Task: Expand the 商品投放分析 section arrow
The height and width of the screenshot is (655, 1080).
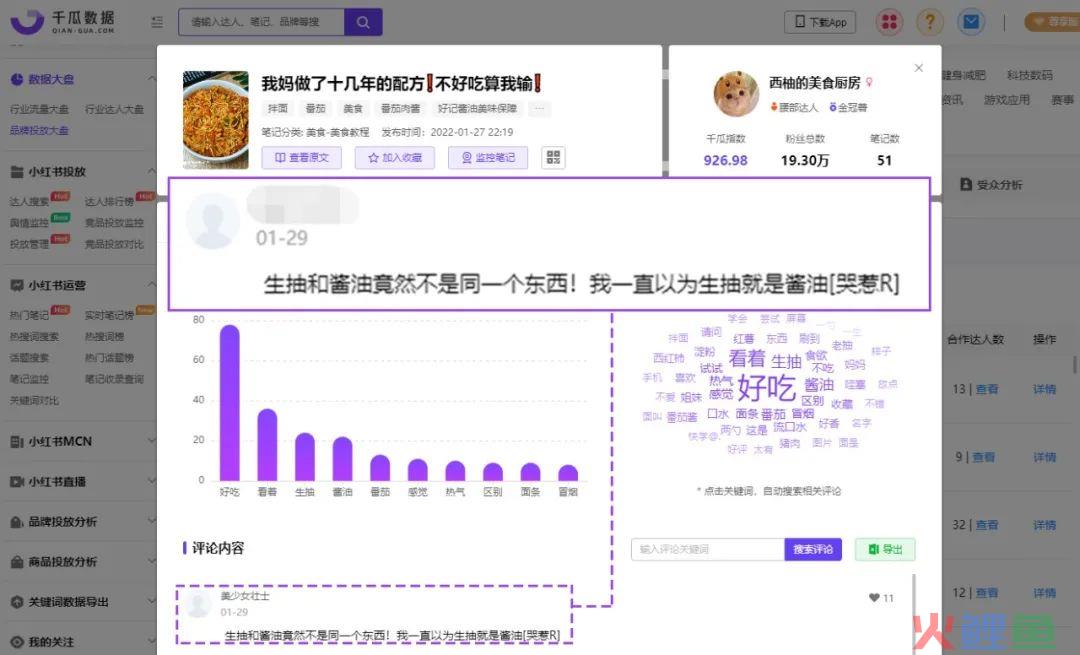Action: 152,561
